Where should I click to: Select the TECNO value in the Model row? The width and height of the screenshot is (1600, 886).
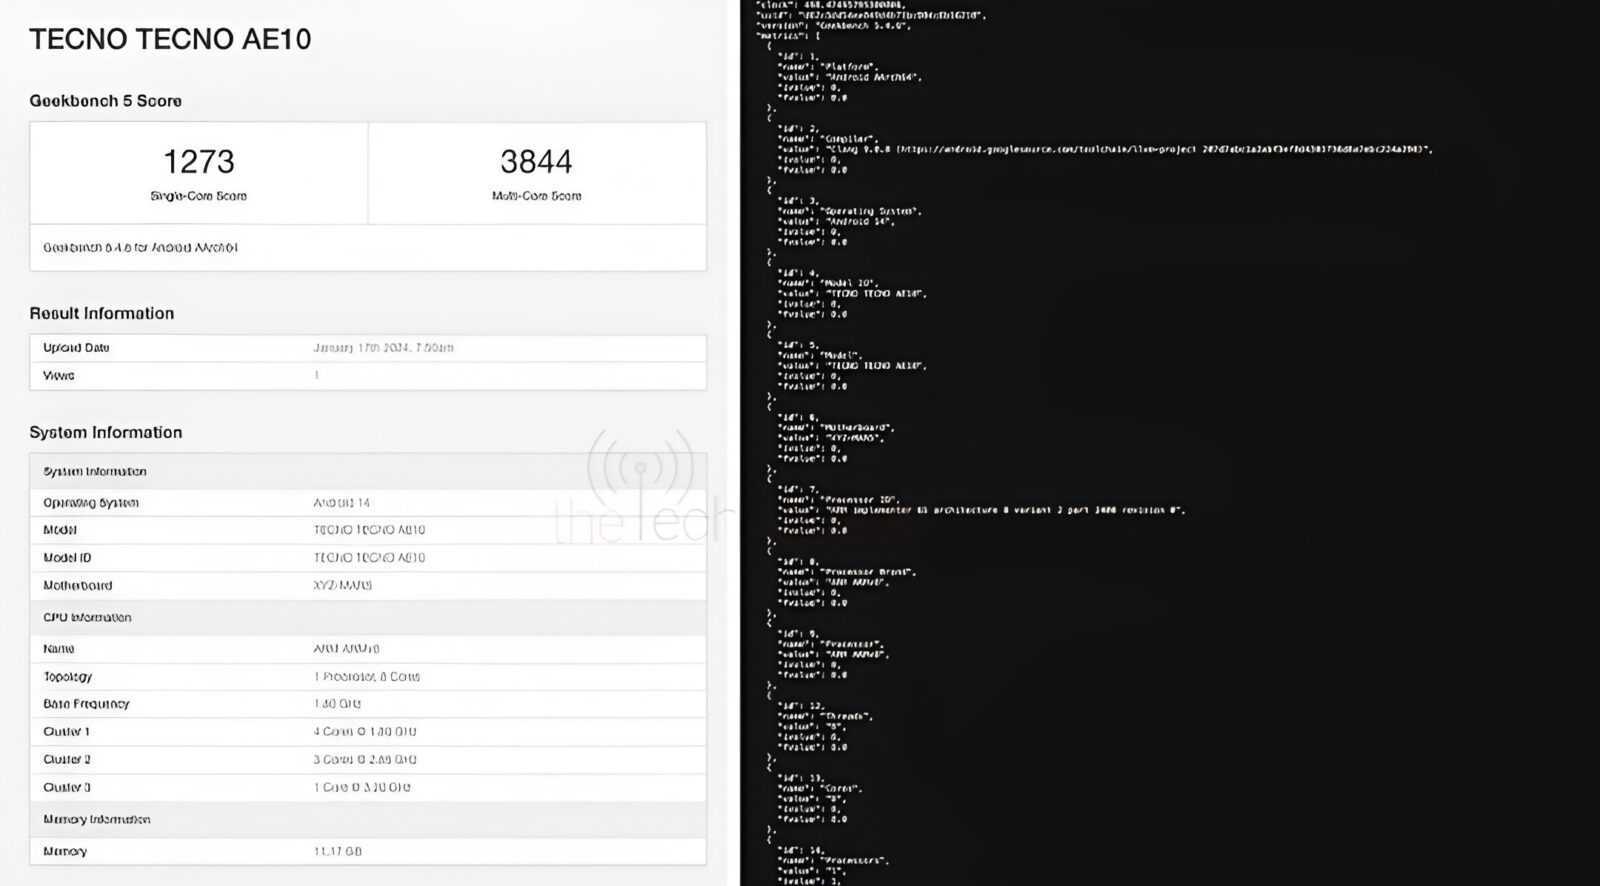coord(369,530)
